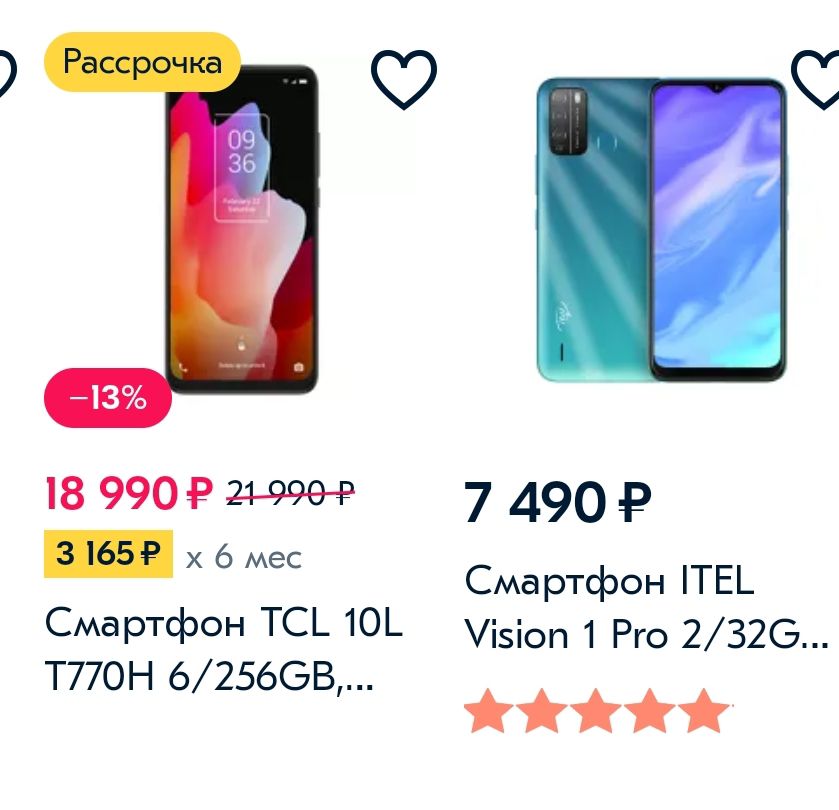839x810 pixels.
Task: Click the third rating star on ITEL
Action: click(596, 710)
